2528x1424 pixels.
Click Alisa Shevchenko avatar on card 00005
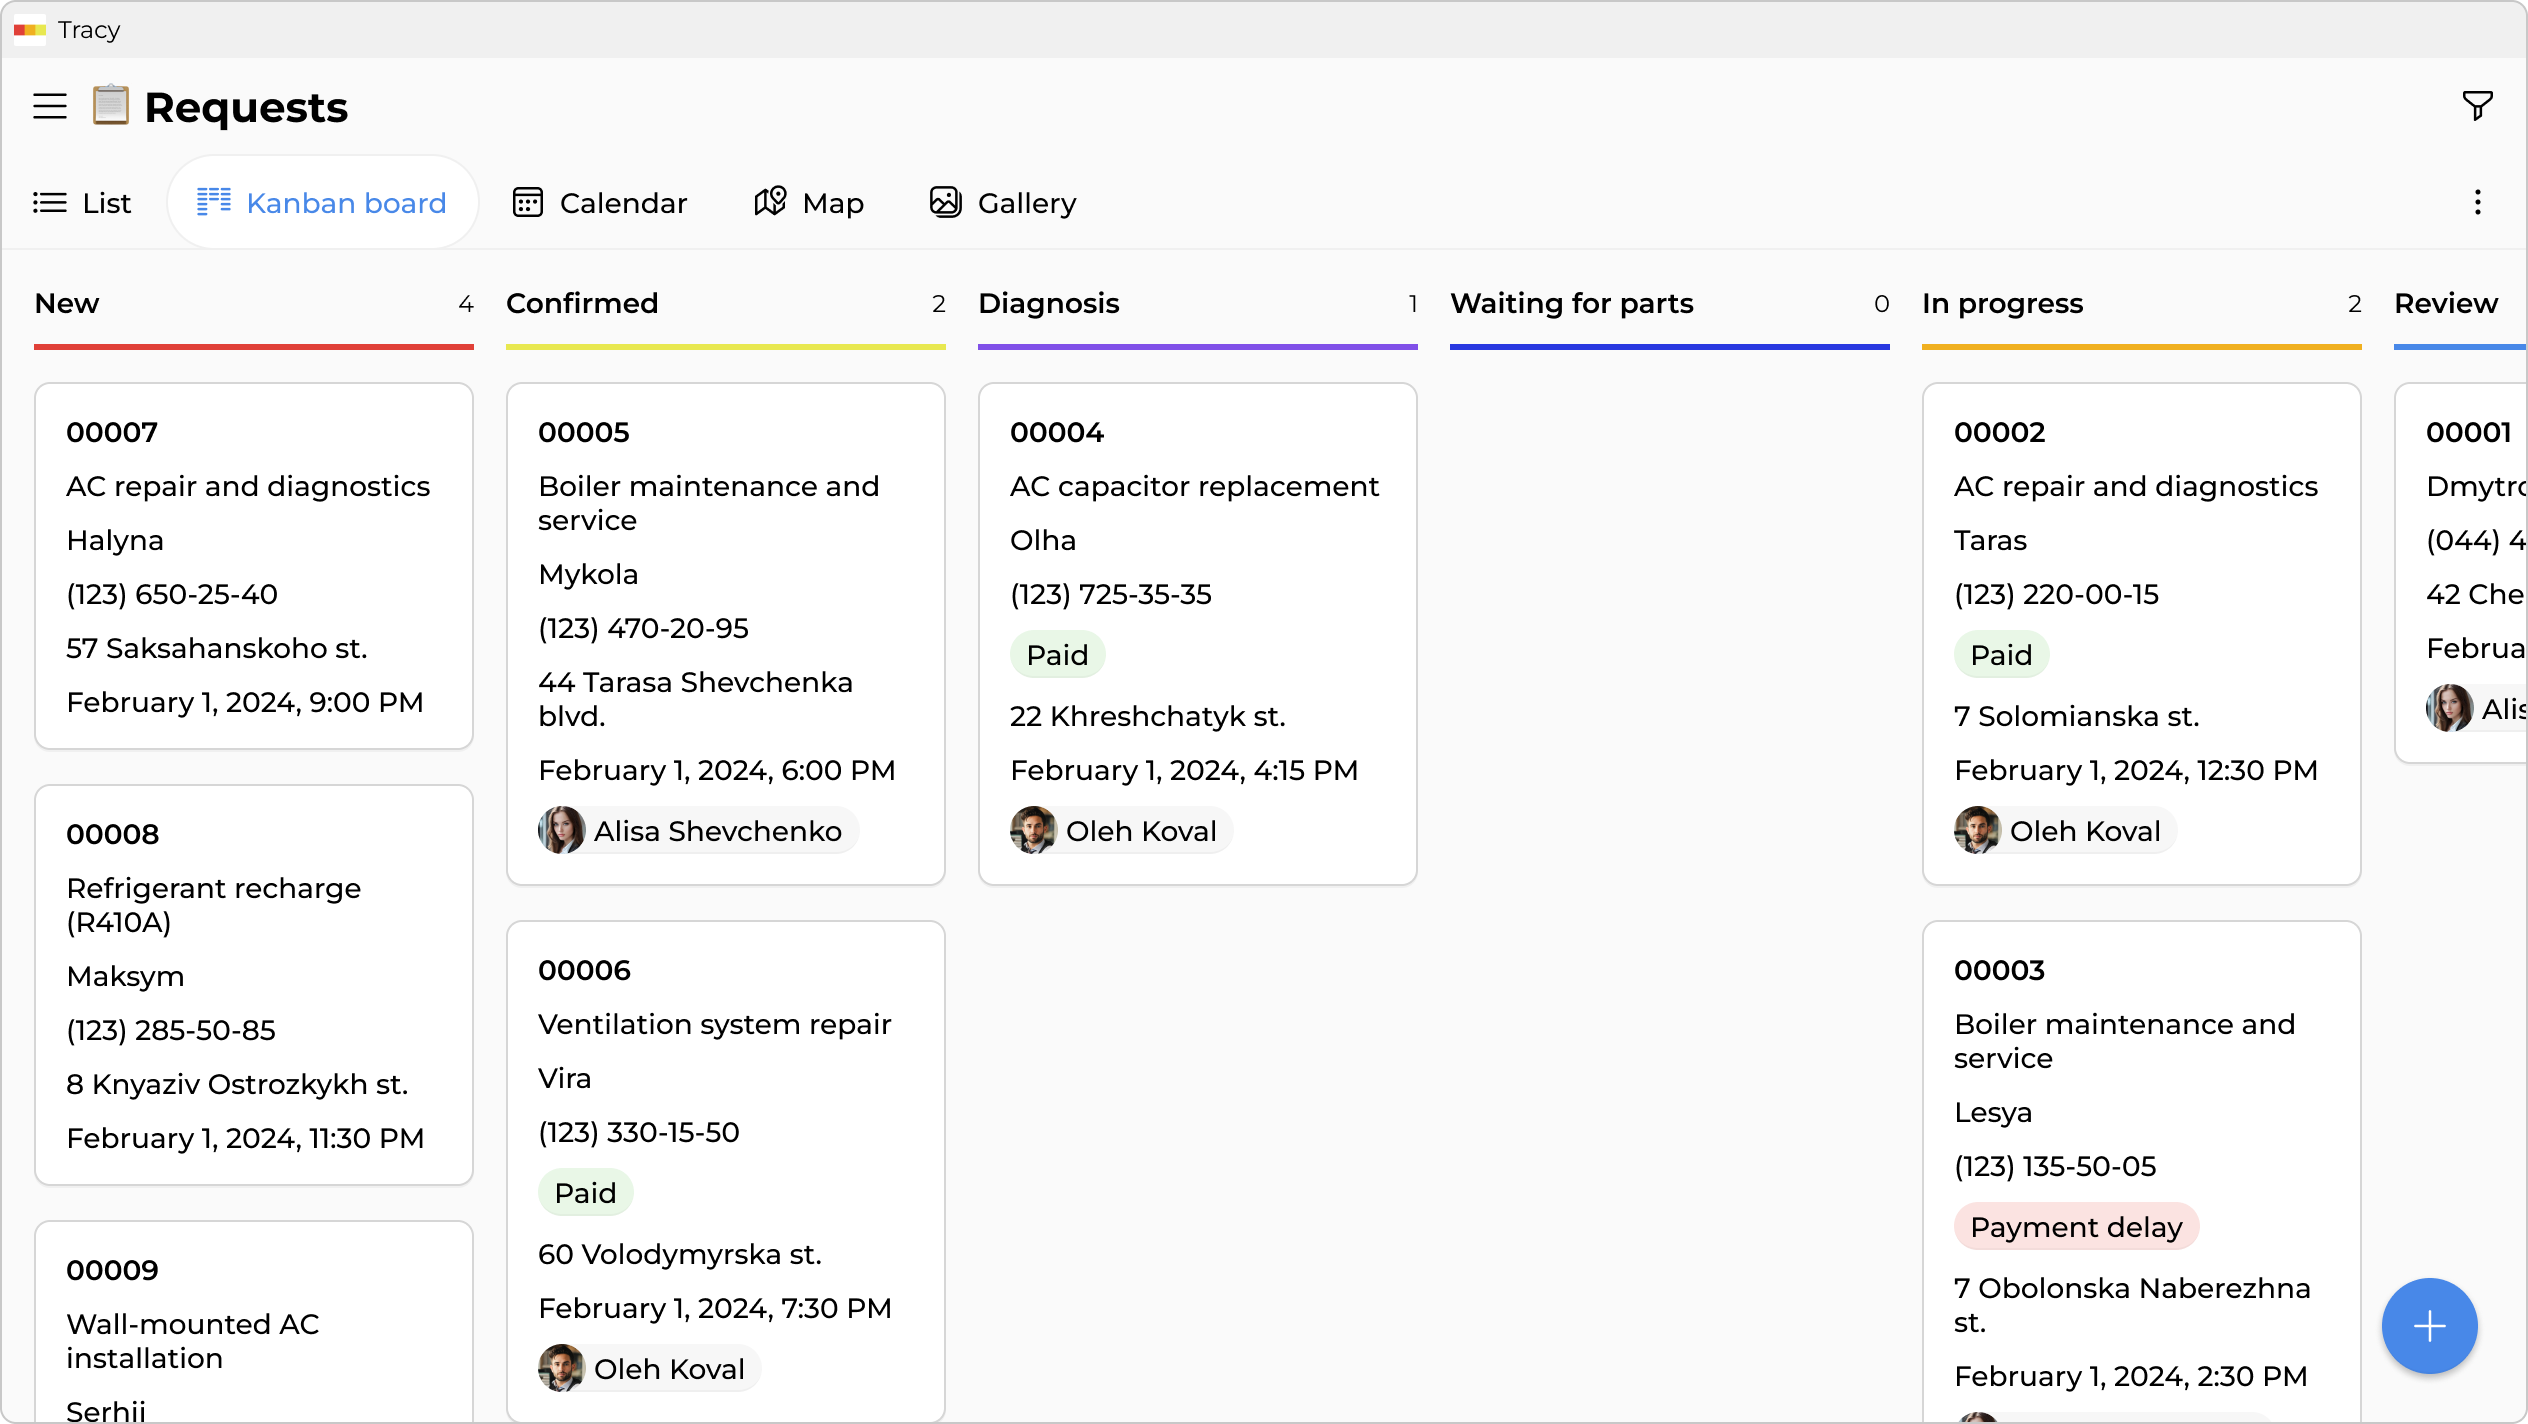562,830
